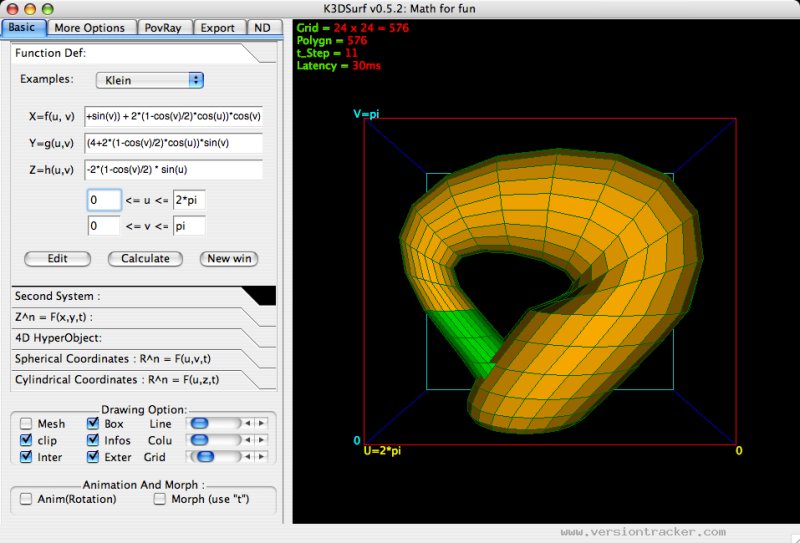The width and height of the screenshot is (800, 543).
Task: Click the Grid slider right arrow
Action: point(261,457)
